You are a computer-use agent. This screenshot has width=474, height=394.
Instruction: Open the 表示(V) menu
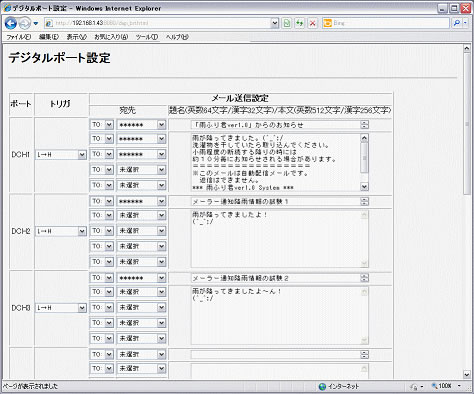point(76,37)
